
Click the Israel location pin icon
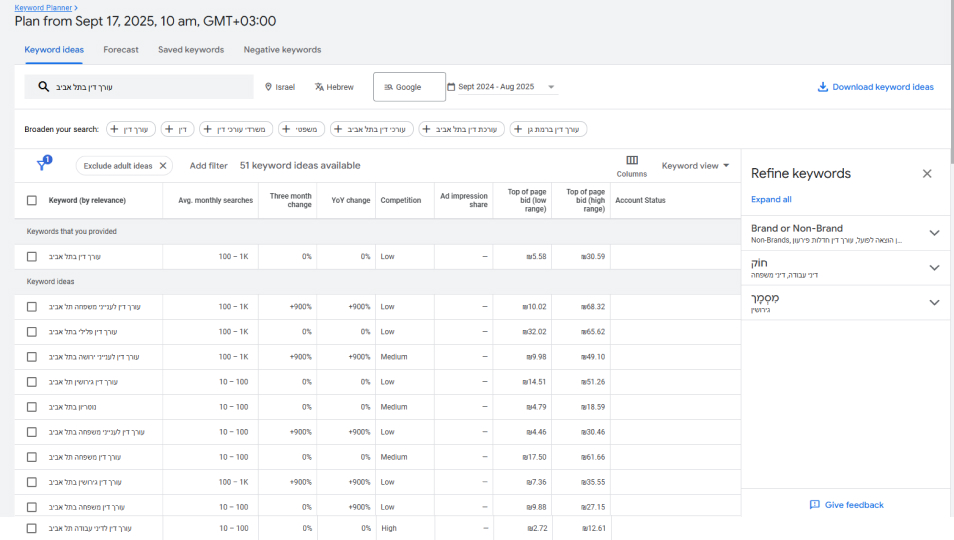click(268, 87)
